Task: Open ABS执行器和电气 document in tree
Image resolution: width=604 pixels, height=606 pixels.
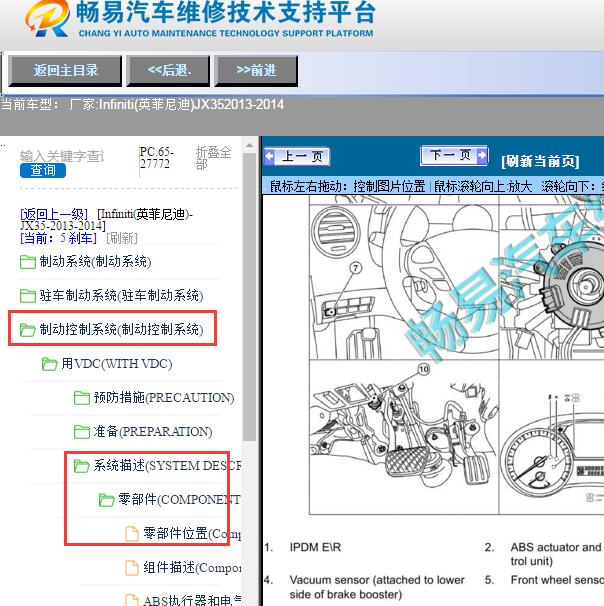Action: pyautogui.click(x=192, y=600)
